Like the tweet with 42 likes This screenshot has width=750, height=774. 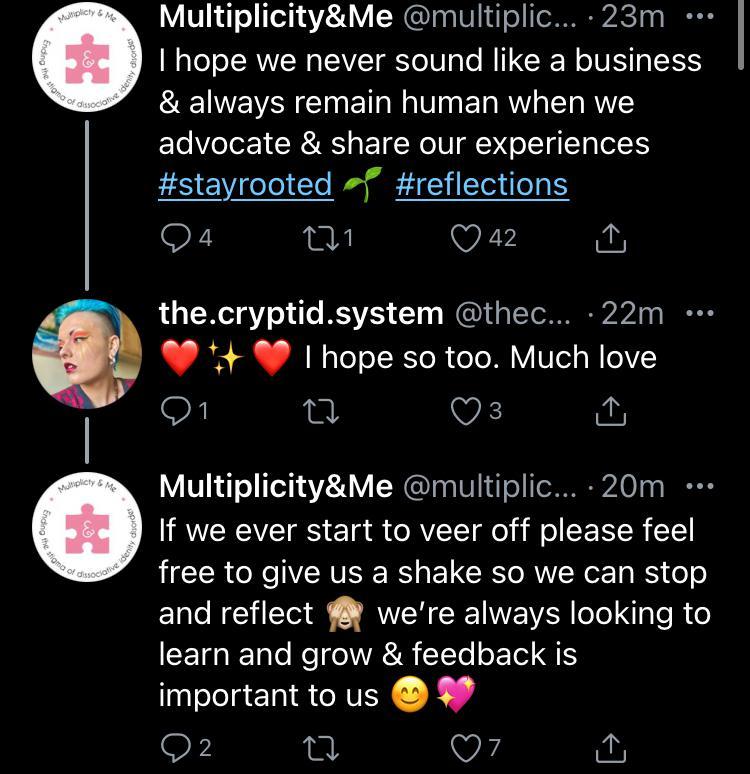465,238
